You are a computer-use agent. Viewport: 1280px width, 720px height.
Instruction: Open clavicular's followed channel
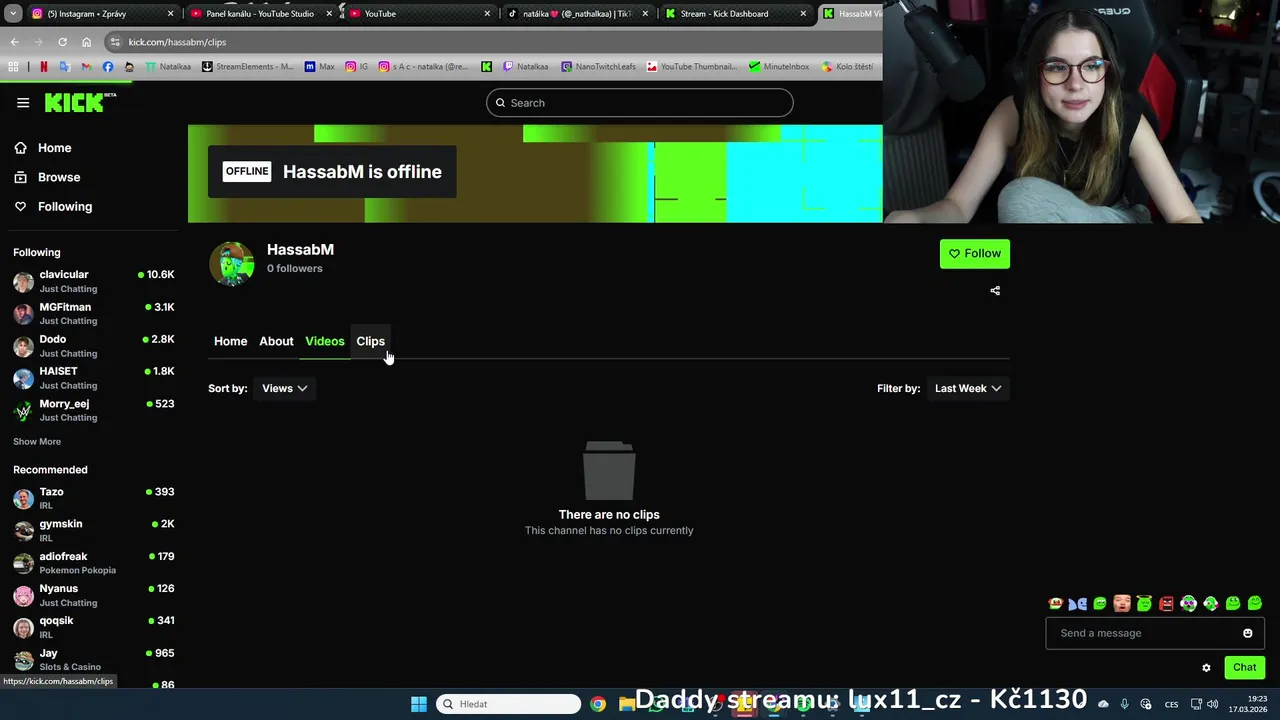point(93,281)
